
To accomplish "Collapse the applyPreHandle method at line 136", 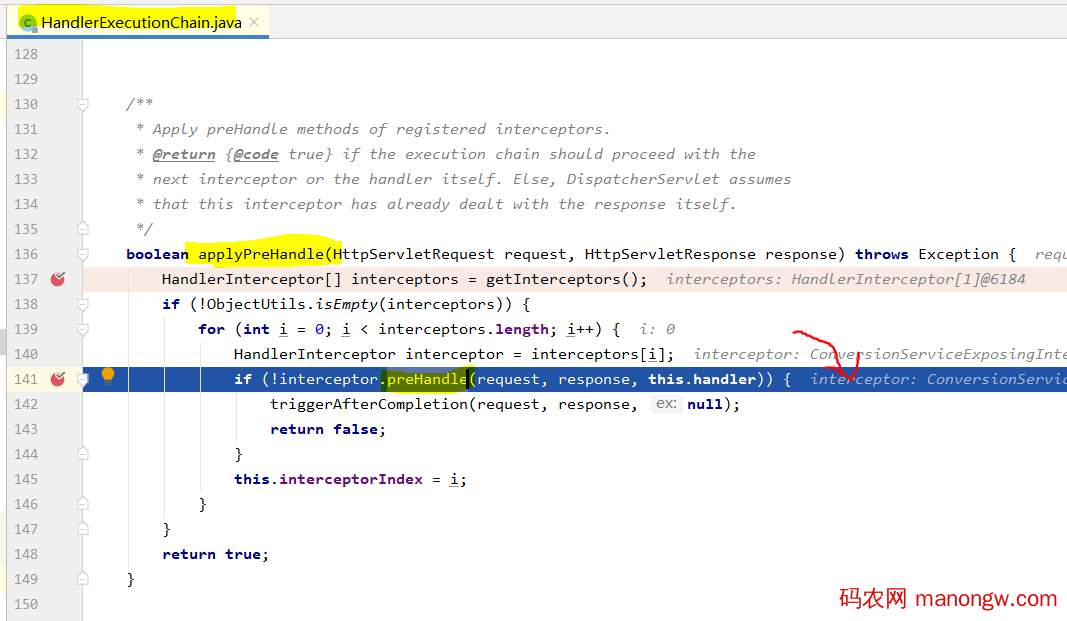I will click(84, 254).
